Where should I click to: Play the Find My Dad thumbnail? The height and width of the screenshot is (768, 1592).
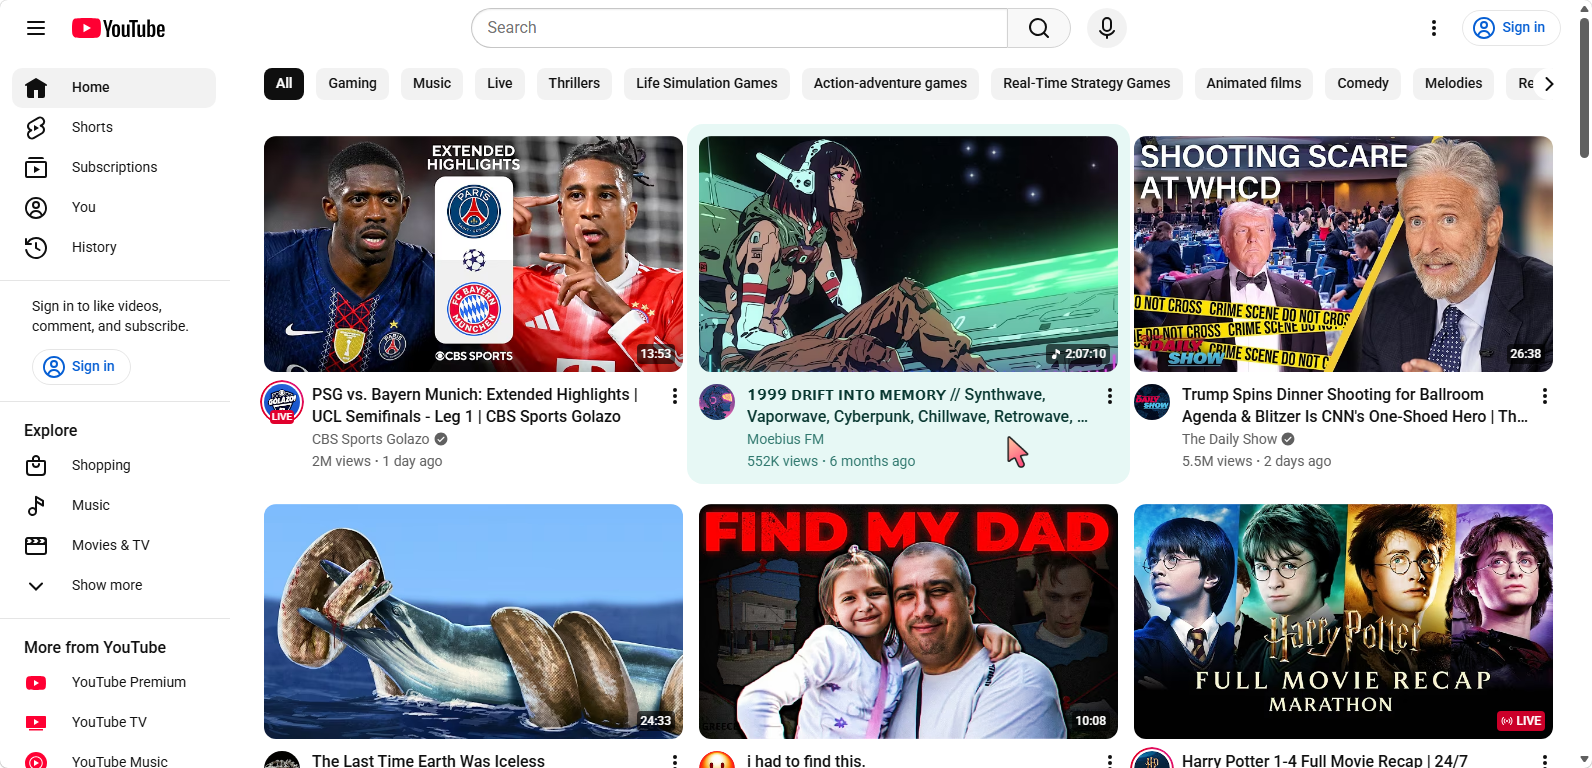pyautogui.click(x=908, y=621)
